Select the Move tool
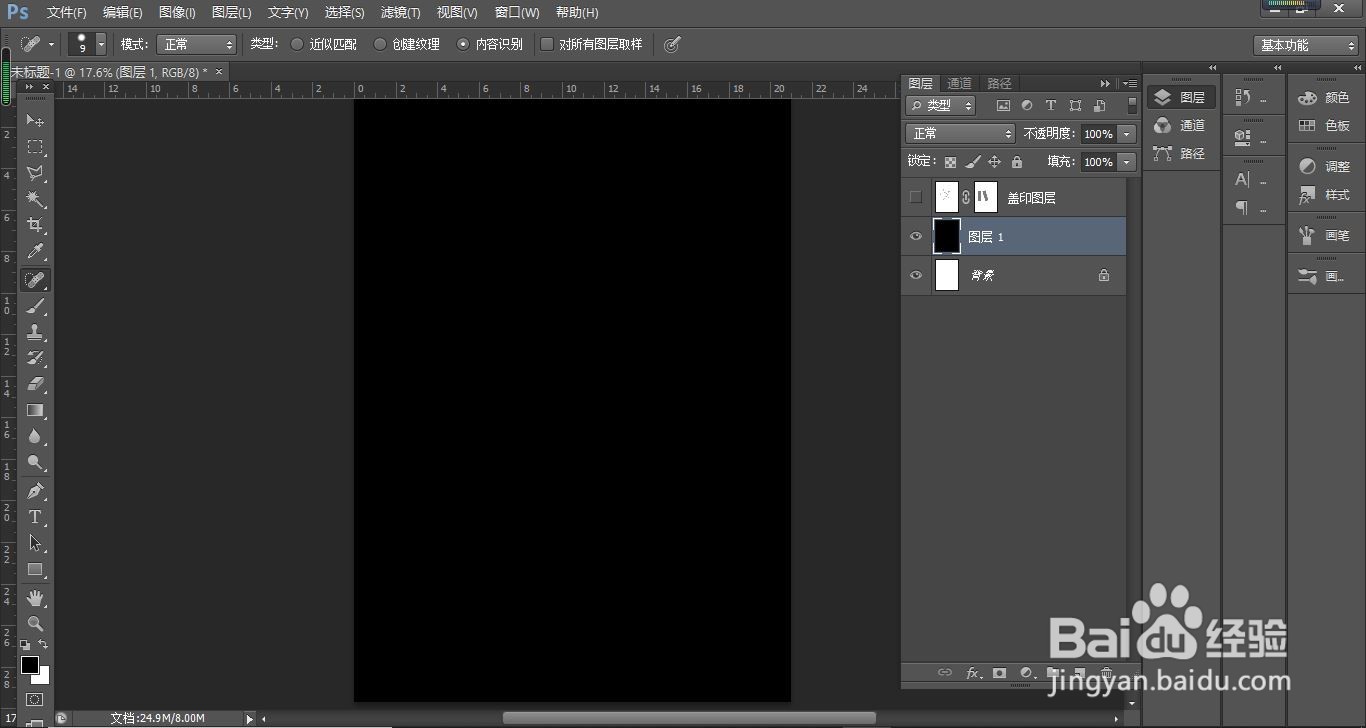 point(35,120)
